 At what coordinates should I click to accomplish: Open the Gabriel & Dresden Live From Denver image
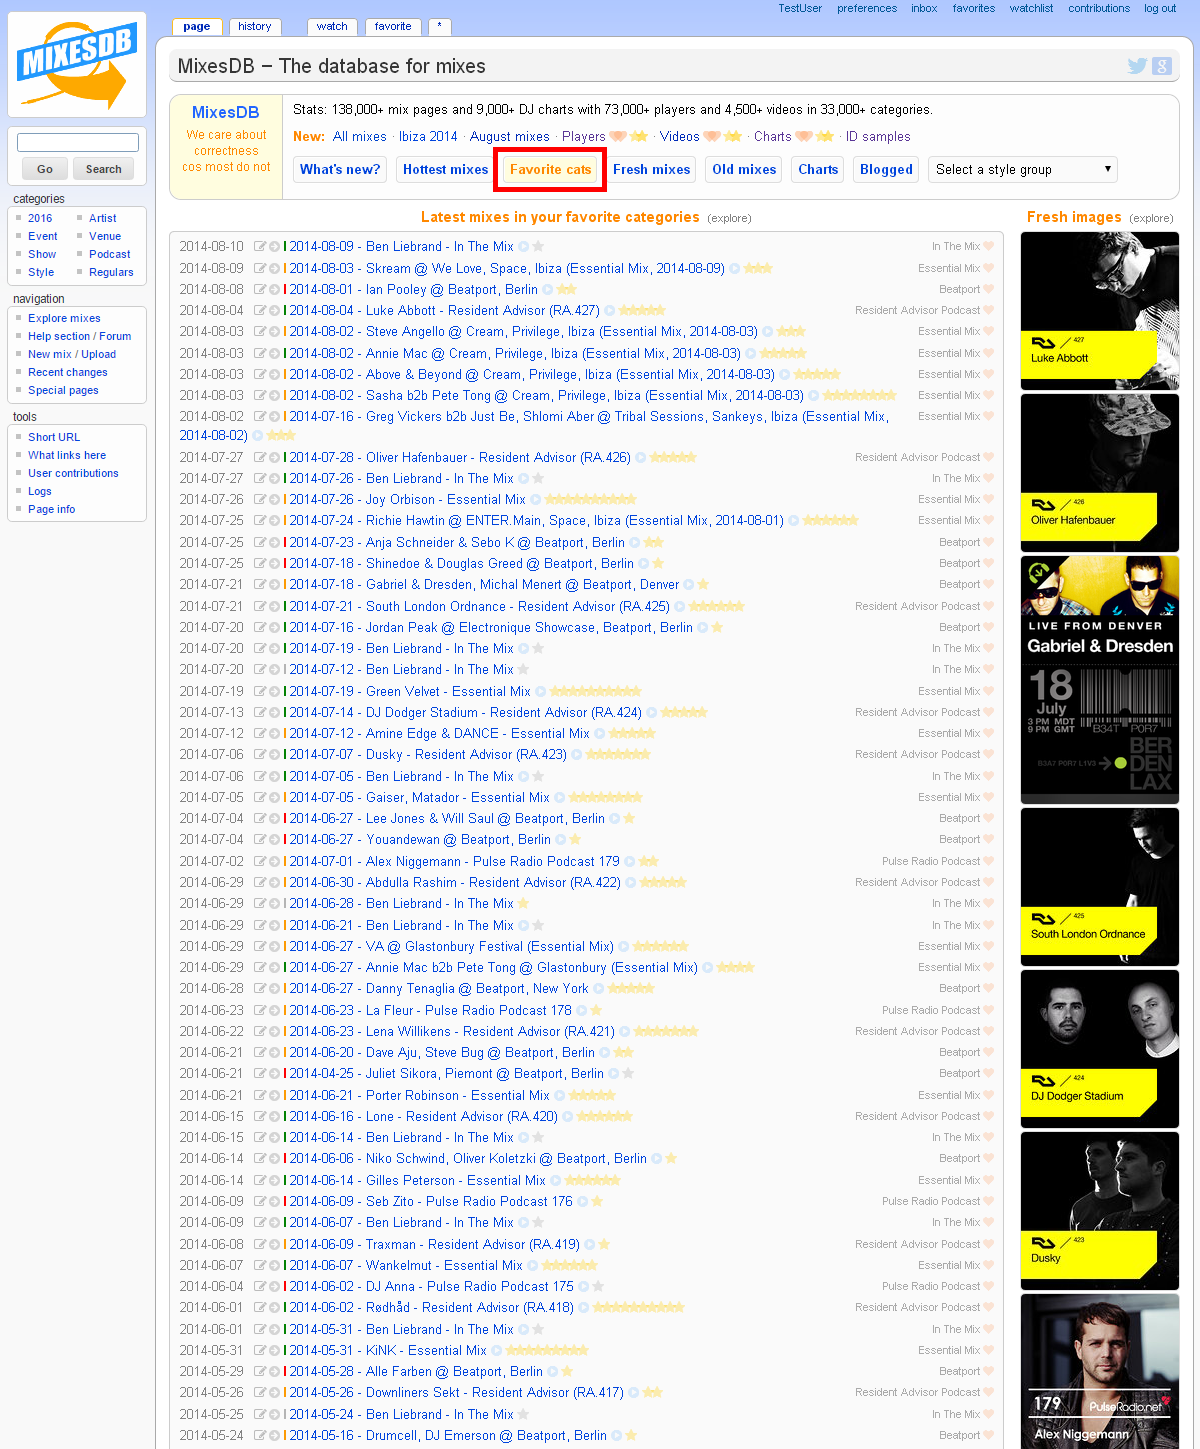point(1100,680)
